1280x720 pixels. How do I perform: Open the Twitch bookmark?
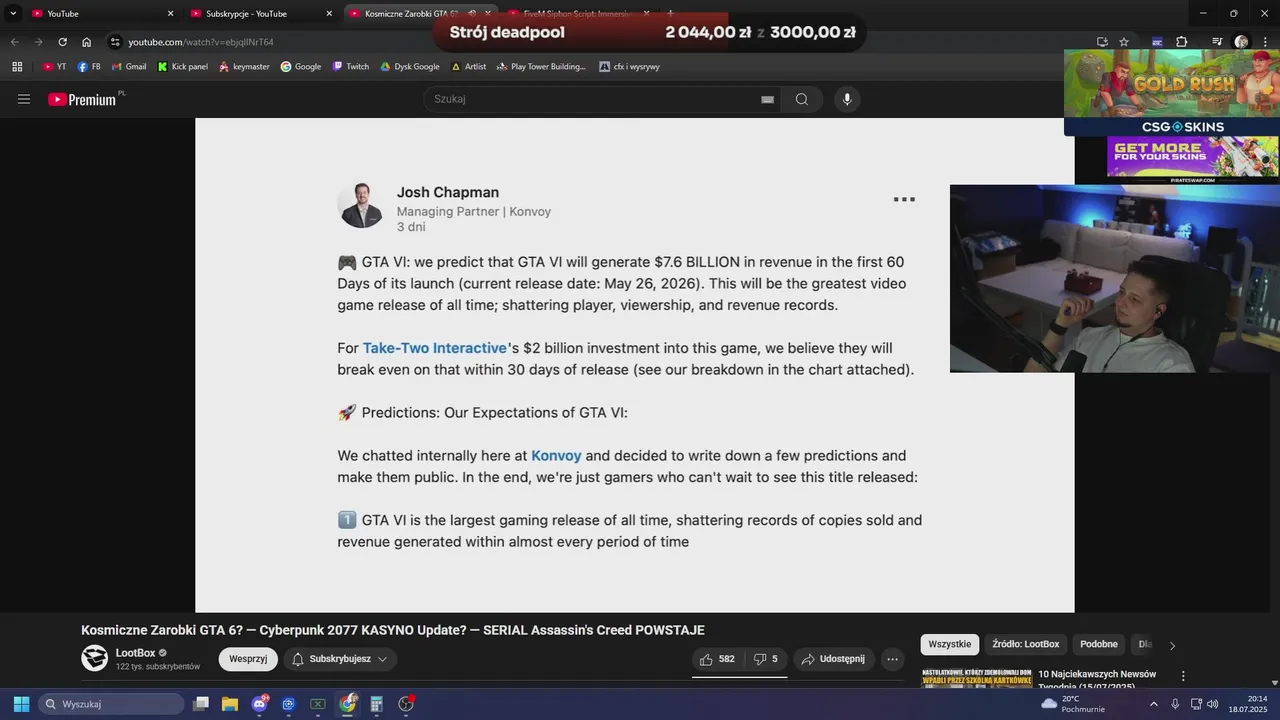tap(351, 67)
